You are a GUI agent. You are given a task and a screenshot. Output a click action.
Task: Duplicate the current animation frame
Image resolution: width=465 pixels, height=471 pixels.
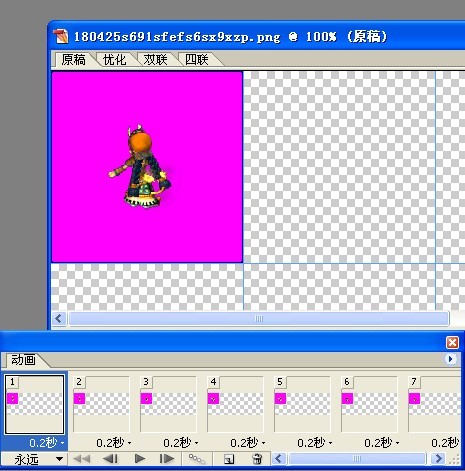pos(229,459)
